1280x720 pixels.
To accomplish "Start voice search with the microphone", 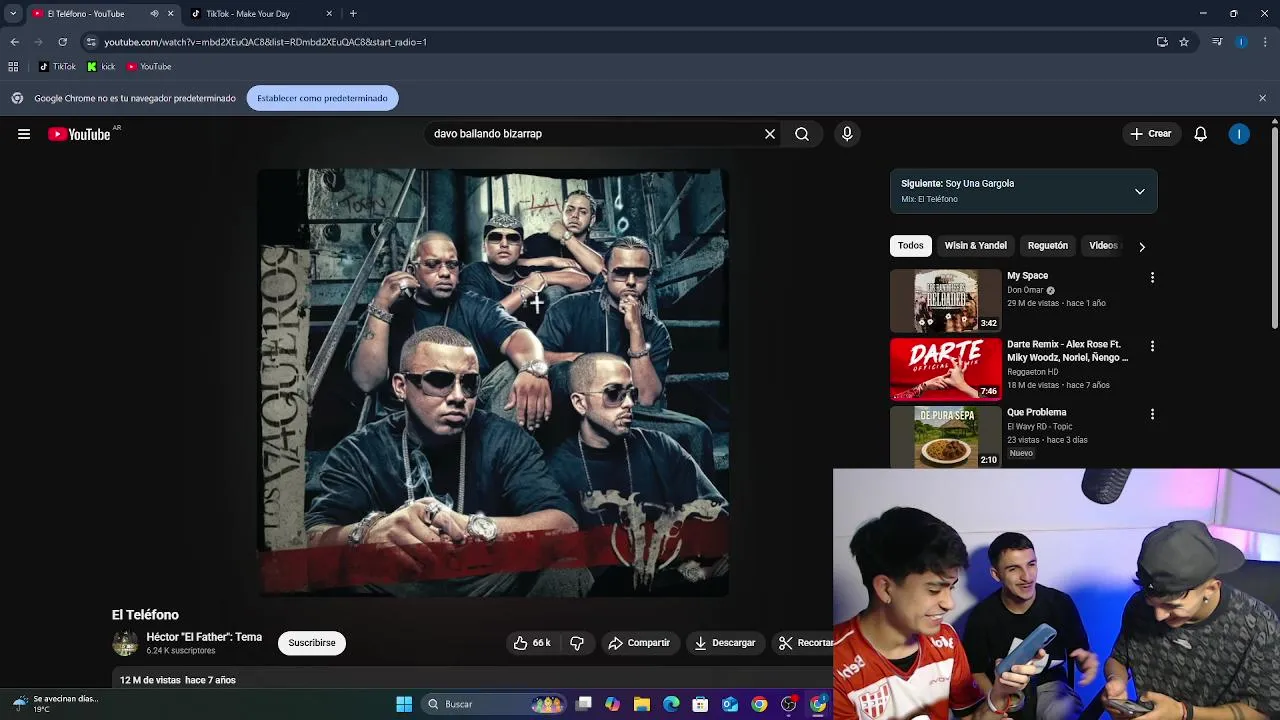I will coord(847,134).
